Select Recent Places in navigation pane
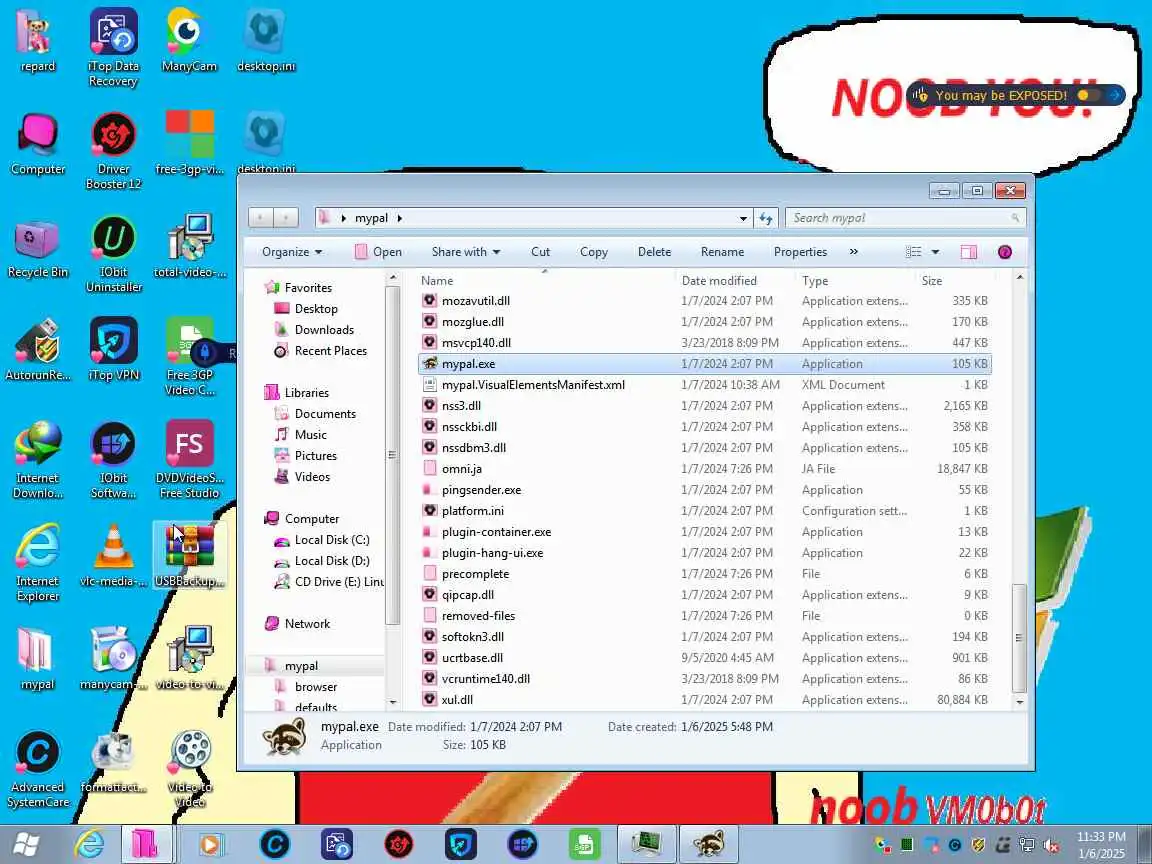Viewport: 1152px width, 864px height. [x=331, y=351]
